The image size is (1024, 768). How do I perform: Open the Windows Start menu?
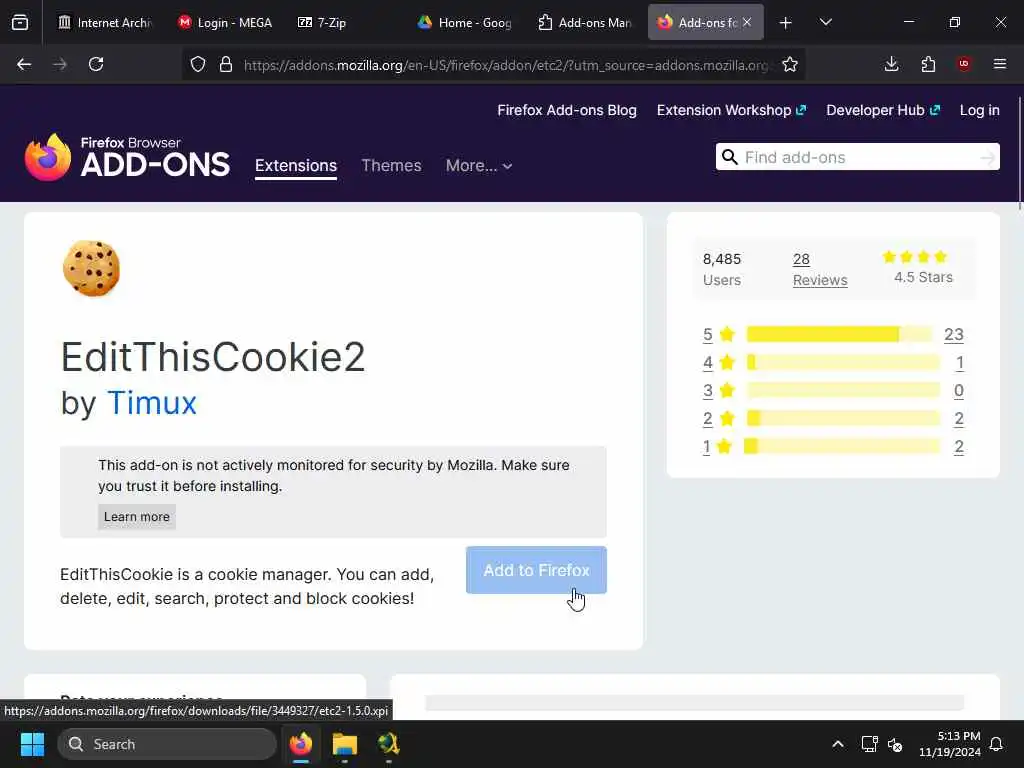32,744
